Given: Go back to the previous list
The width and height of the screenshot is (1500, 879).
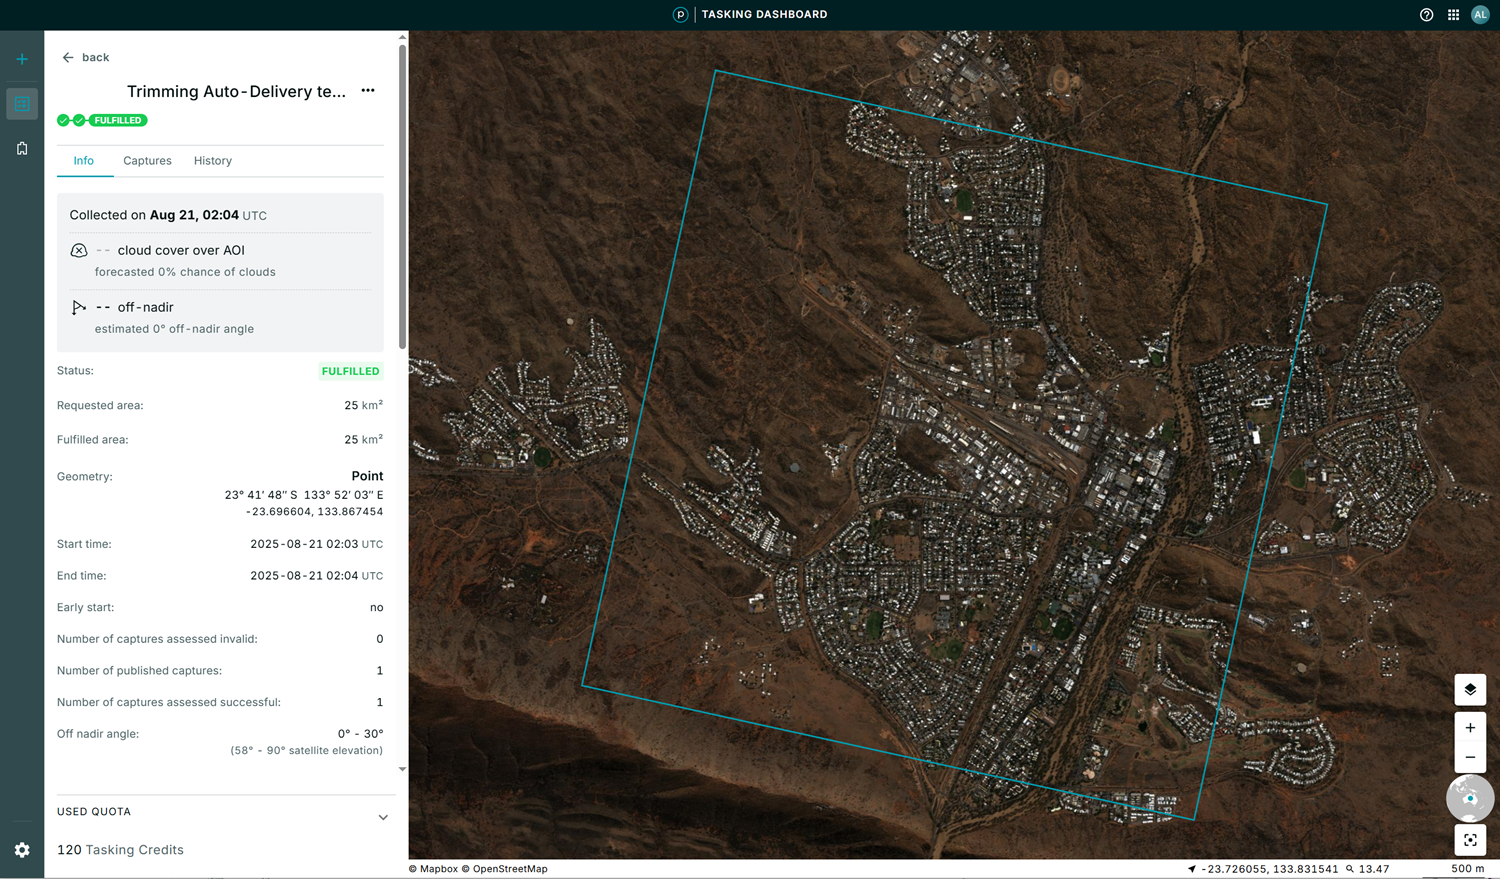Looking at the screenshot, I should [x=86, y=58].
